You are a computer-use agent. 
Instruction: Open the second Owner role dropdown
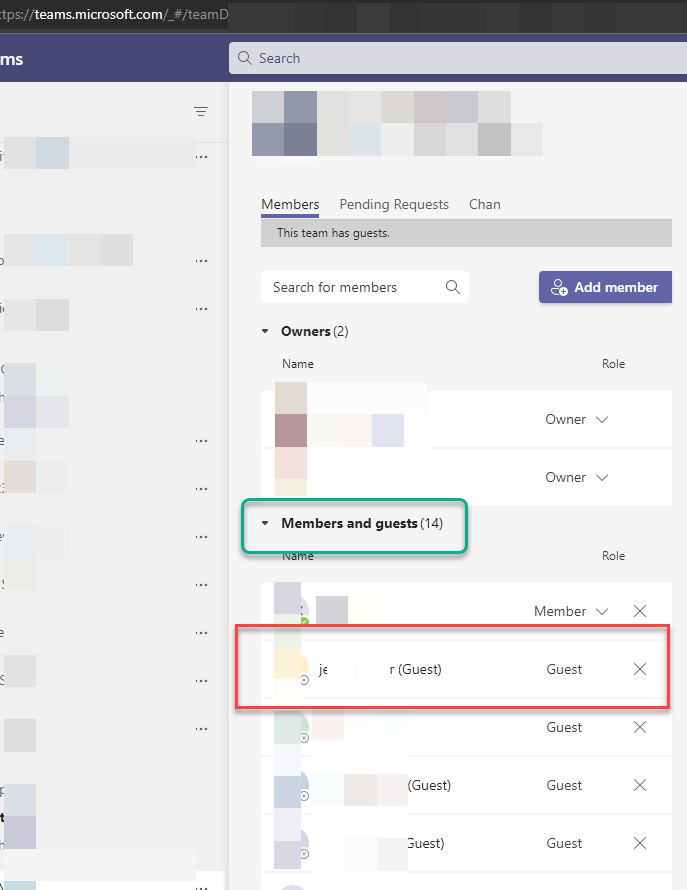click(x=602, y=477)
